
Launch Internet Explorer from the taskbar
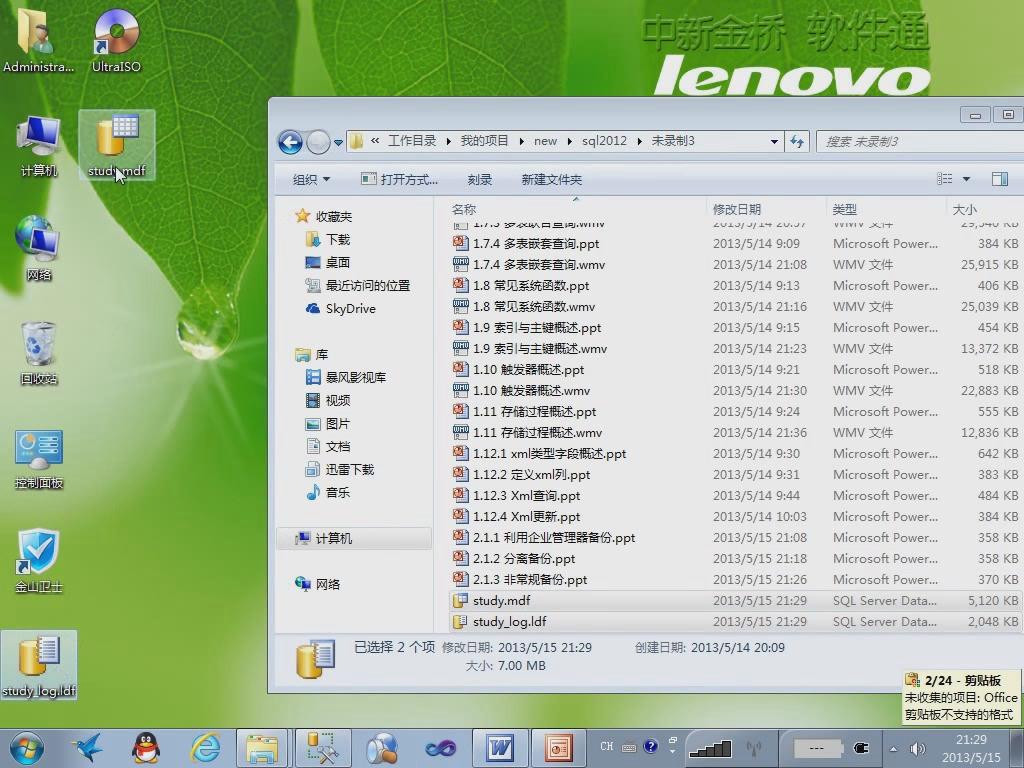(x=205, y=748)
